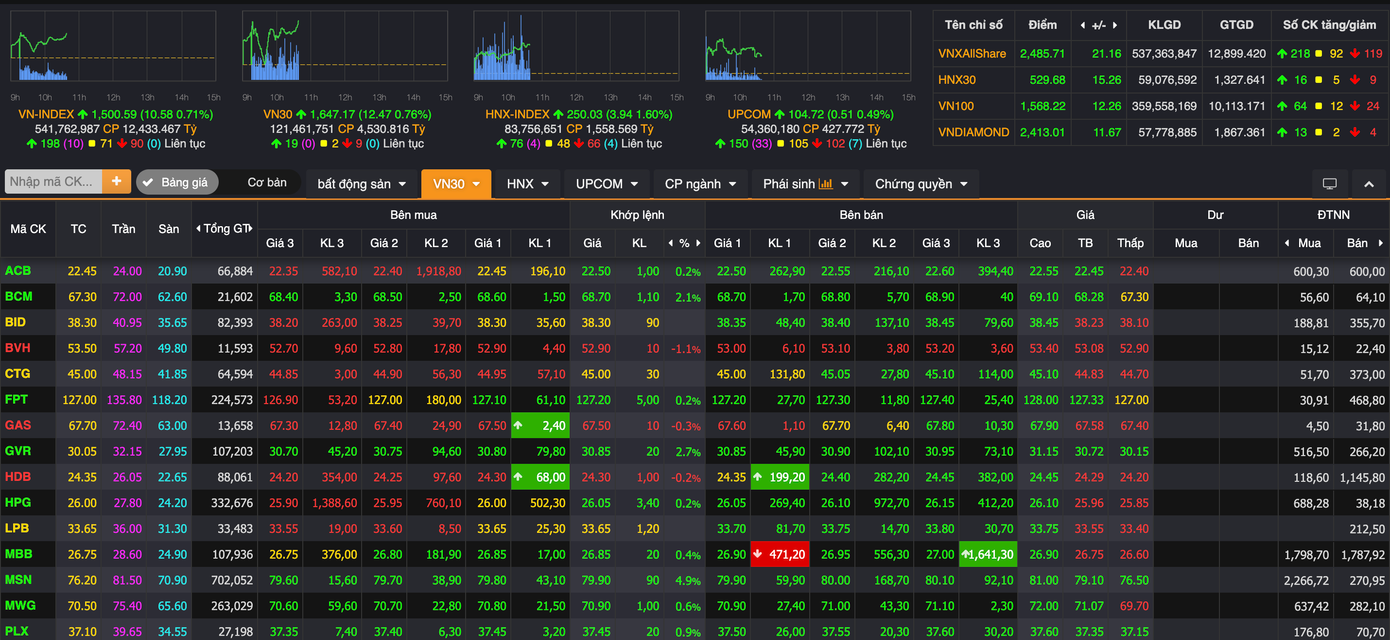1390x640 pixels.
Task: Click right arrow beside ĐTNN Bán header
Action: point(1381,243)
